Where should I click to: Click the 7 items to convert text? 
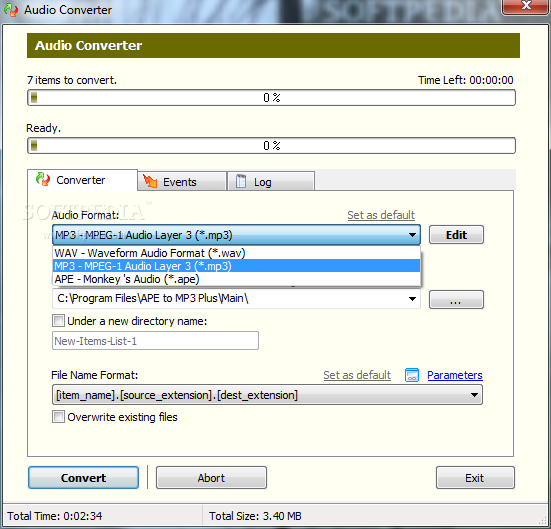[x=72, y=80]
